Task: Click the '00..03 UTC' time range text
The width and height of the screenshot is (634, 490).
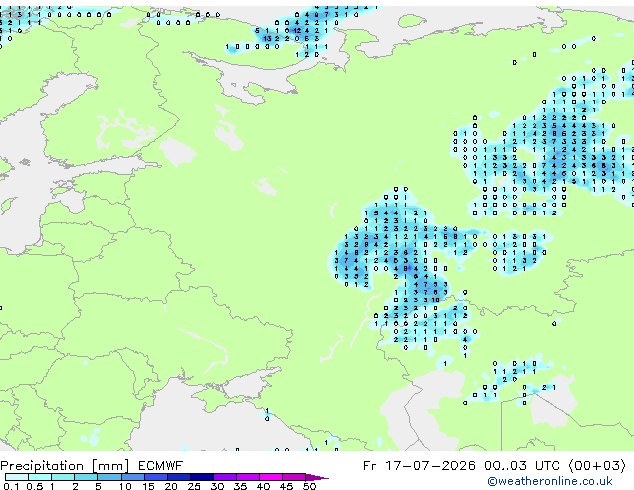Action: coord(522,466)
